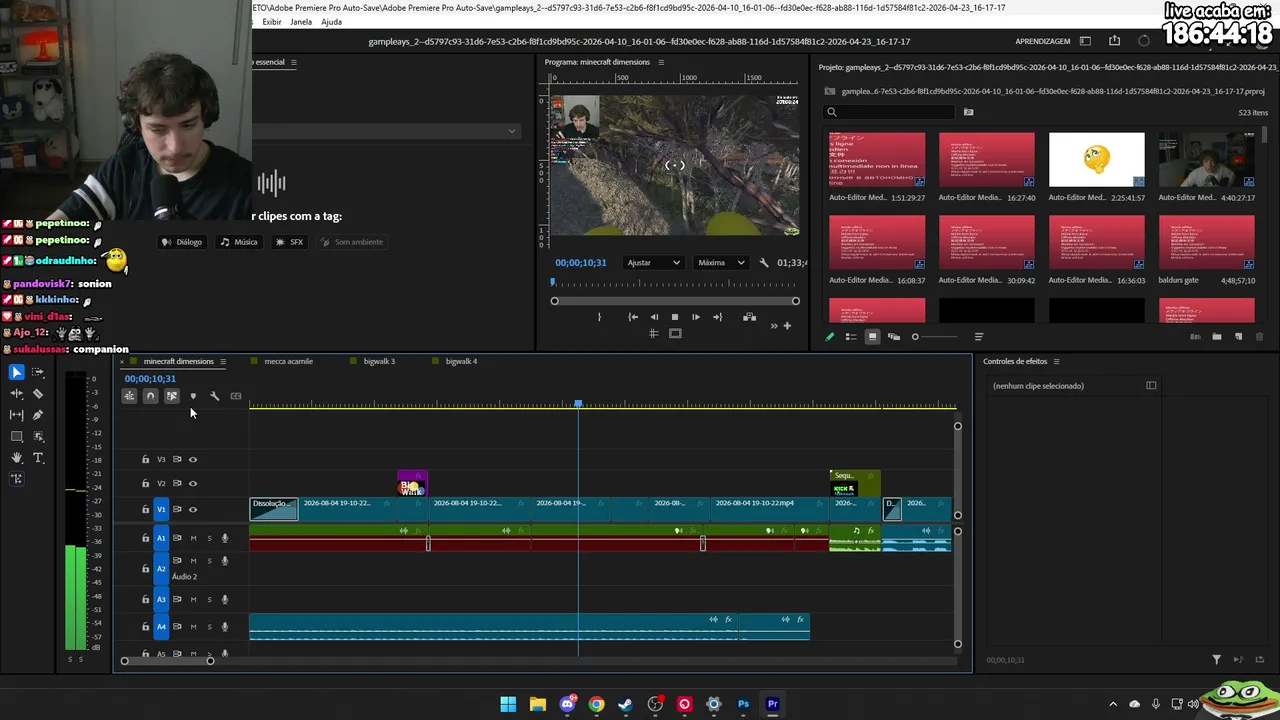Open the Program Monitor button editor plus
The width and height of the screenshot is (1280, 720).
pos(787,325)
